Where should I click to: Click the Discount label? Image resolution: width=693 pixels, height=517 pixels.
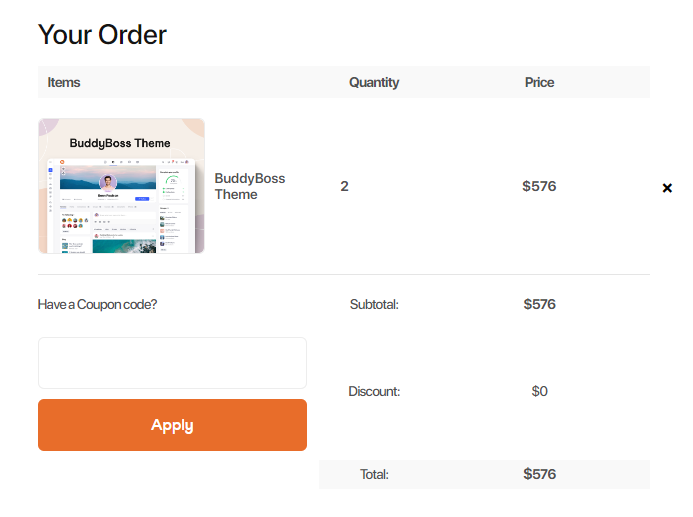374,392
